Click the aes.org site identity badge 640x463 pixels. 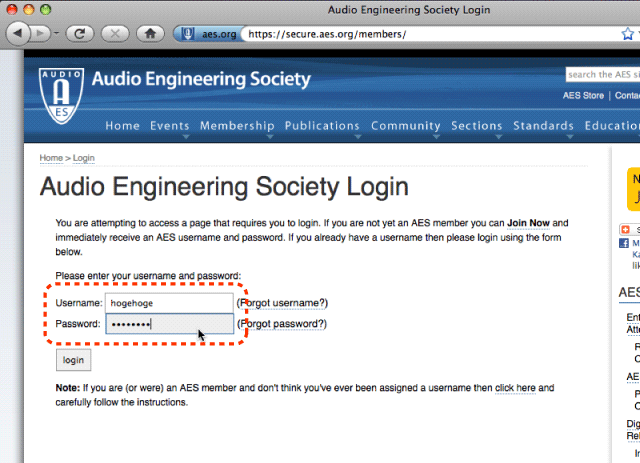pos(208,34)
